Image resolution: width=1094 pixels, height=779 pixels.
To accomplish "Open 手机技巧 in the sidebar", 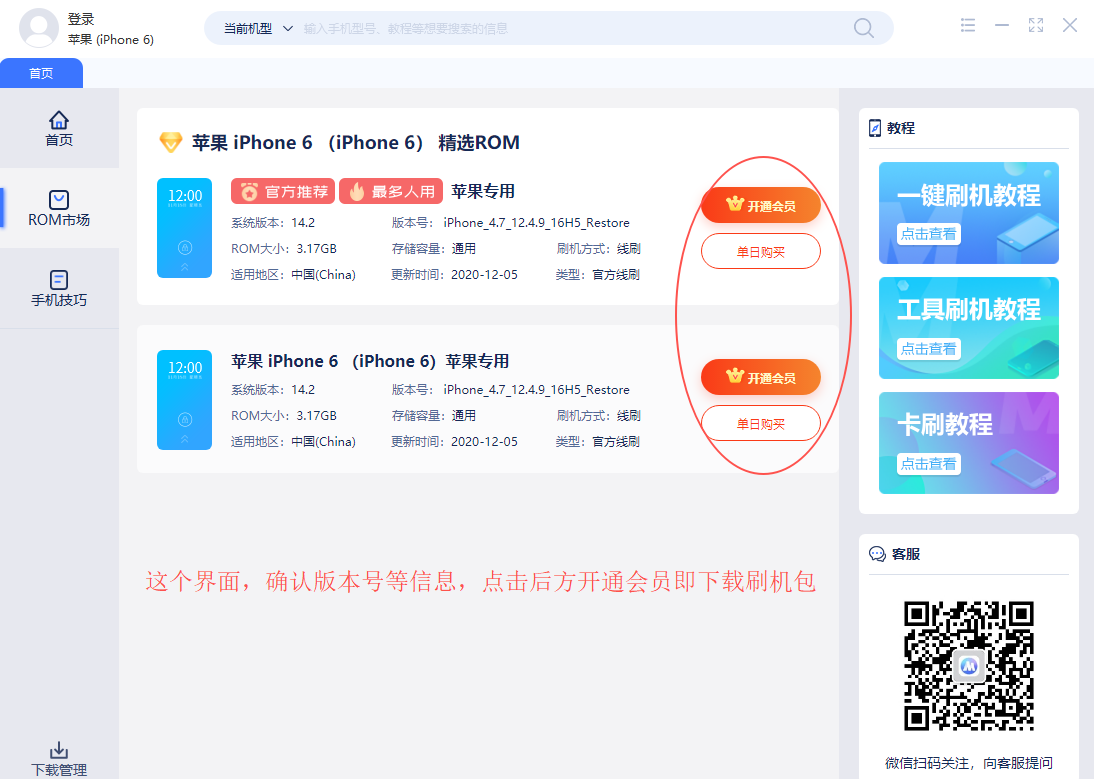I will 59,289.
